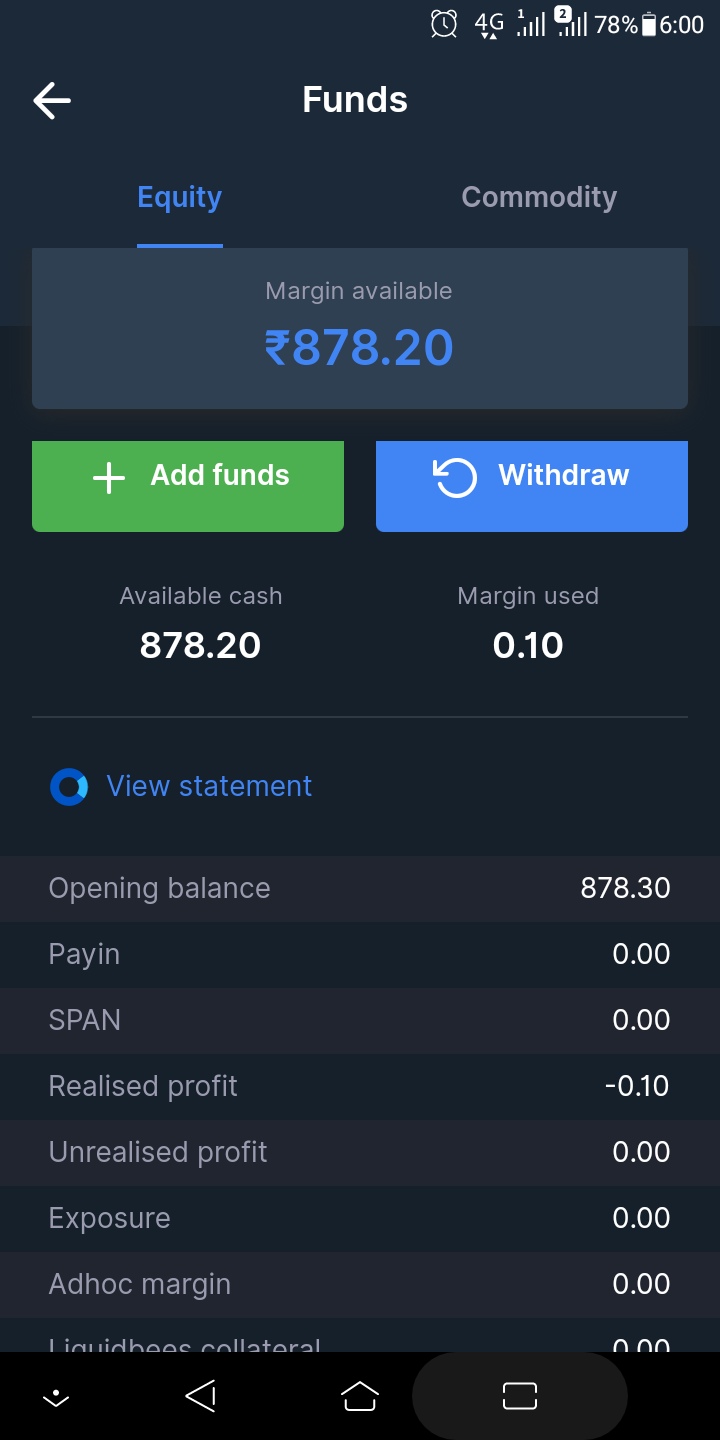Tap the alarm clock status icon

coord(444,24)
